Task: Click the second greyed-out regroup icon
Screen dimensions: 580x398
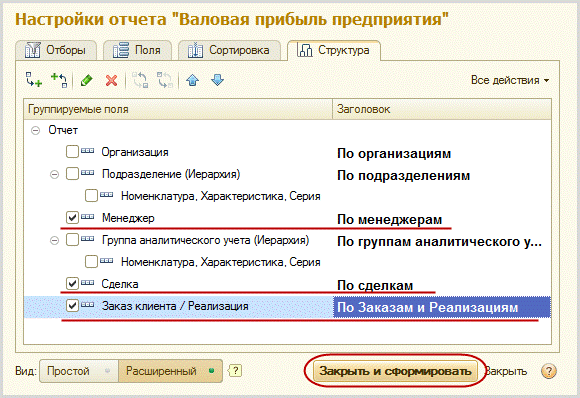Action: coord(165,80)
